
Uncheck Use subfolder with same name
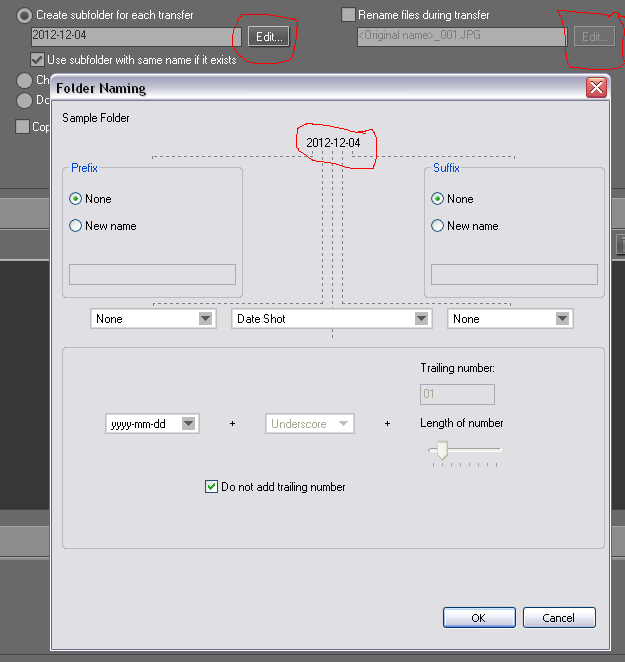click(x=37, y=60)
